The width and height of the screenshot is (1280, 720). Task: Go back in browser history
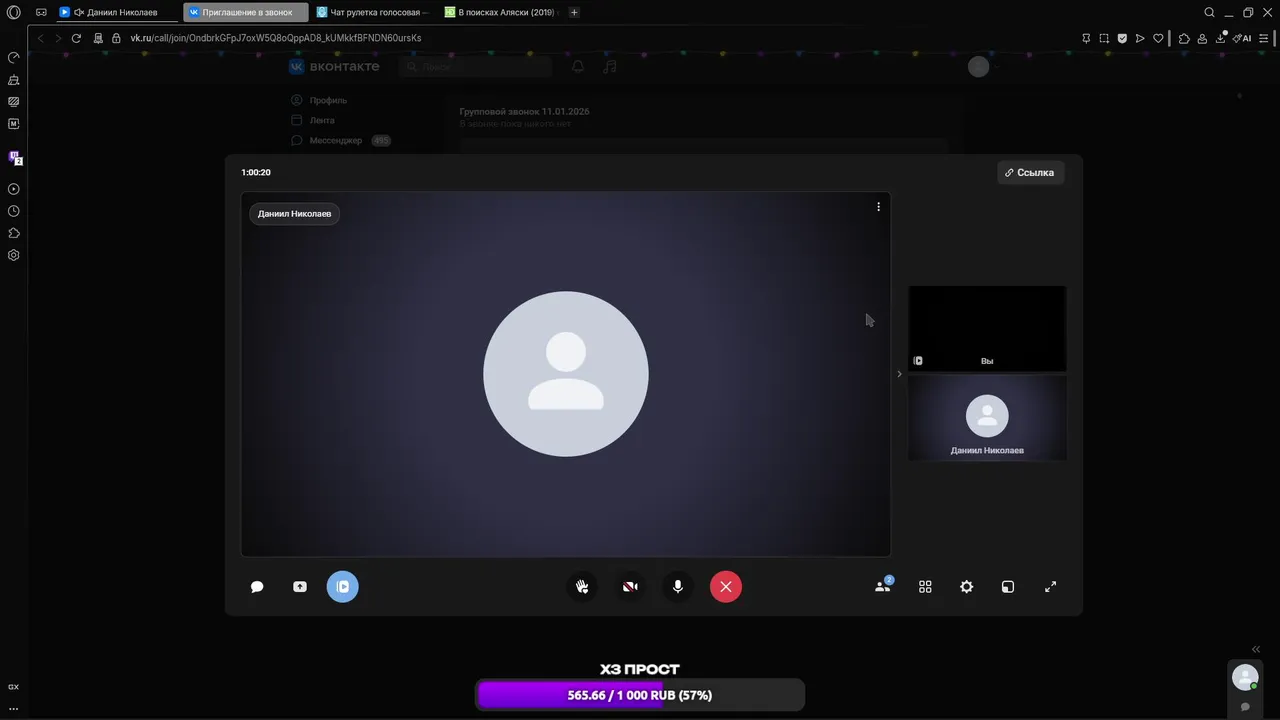(x=41, y=38)
